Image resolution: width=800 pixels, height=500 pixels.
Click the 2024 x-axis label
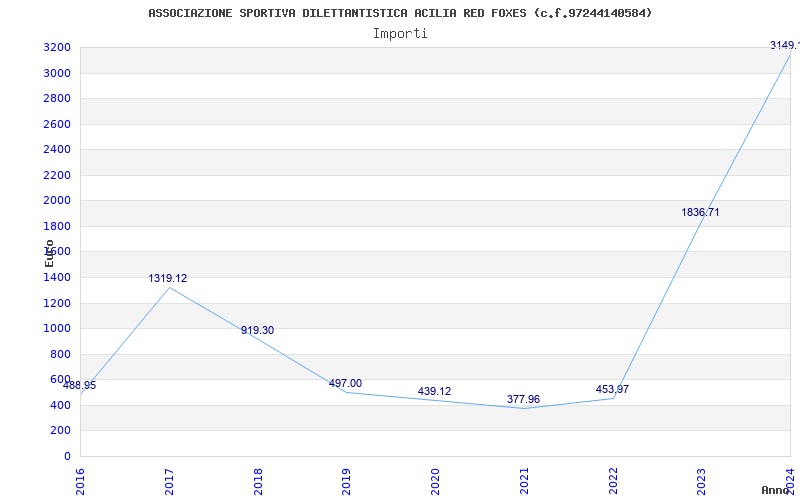coord(790,482)
